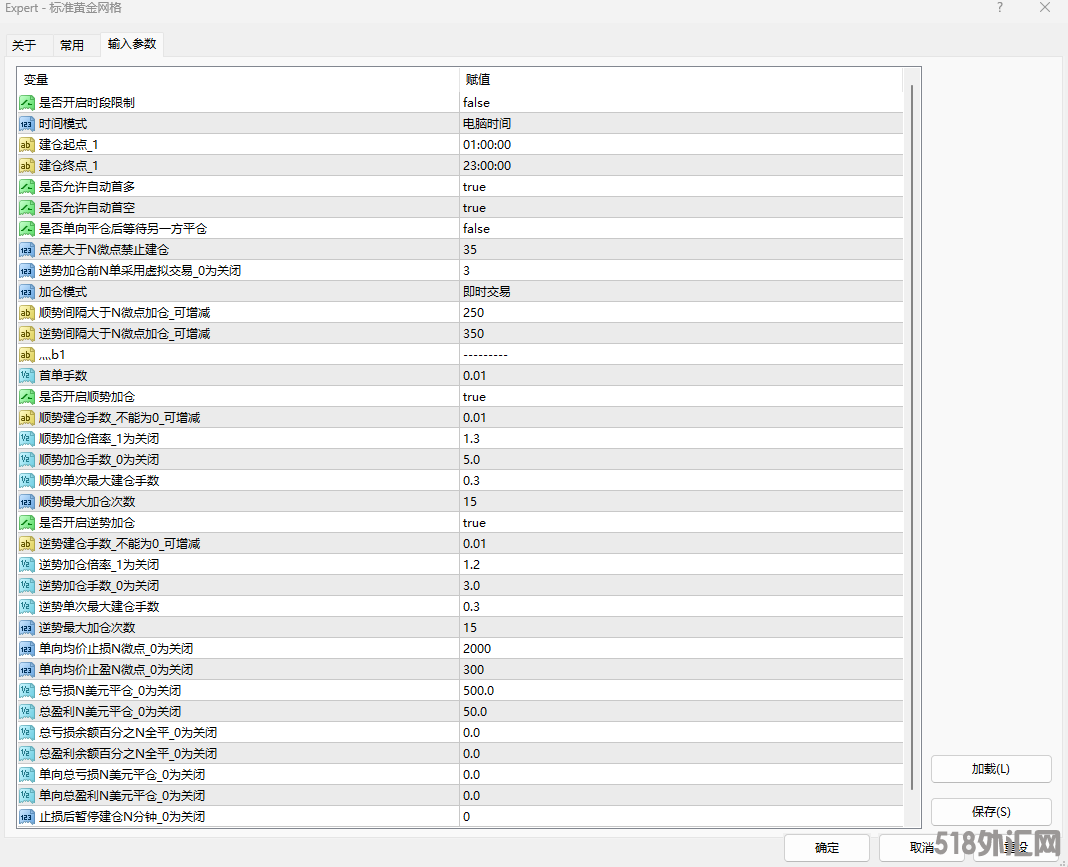Click the integer icon beside 单向均价止损N微点_0为关闭
The width and height of the screenshot is (1068, 867).
[27, 649]
